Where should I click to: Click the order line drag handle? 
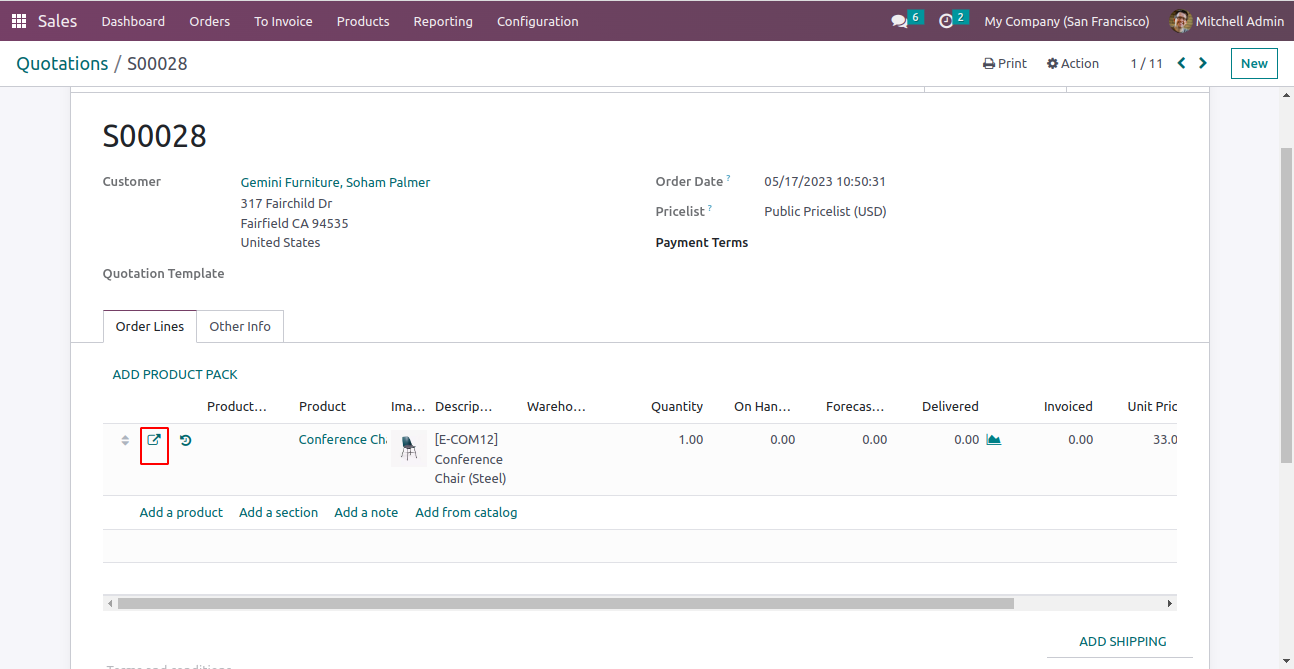(x=125, y=440)
